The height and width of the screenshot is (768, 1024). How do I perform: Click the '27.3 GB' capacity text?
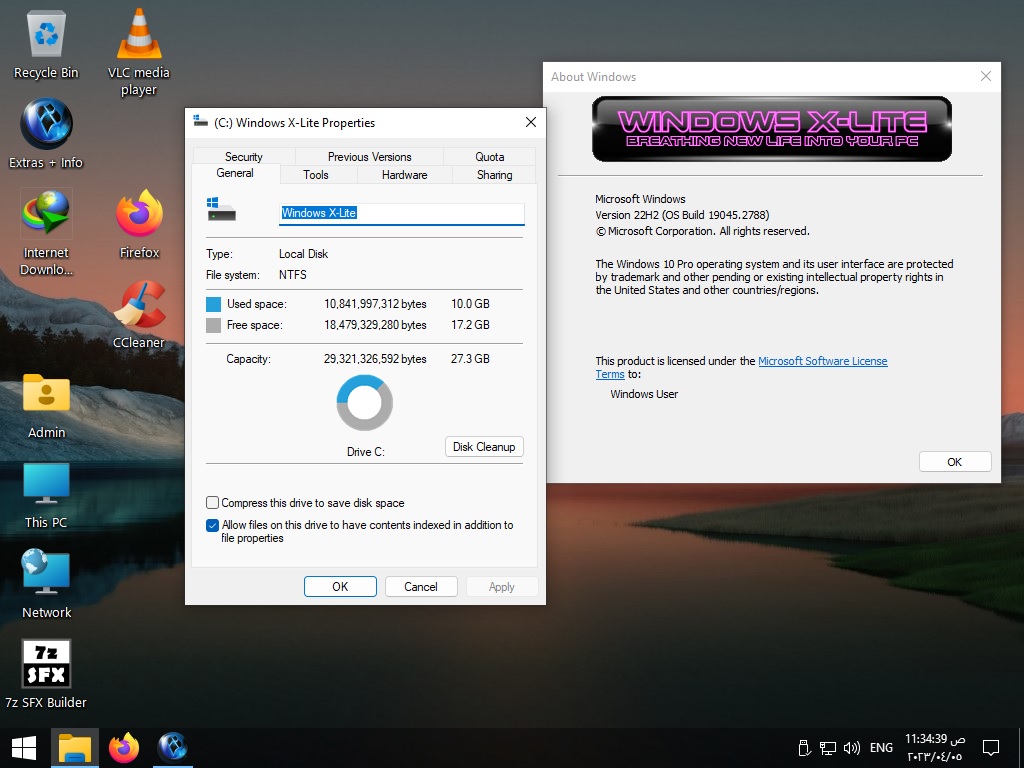point(470,359)
